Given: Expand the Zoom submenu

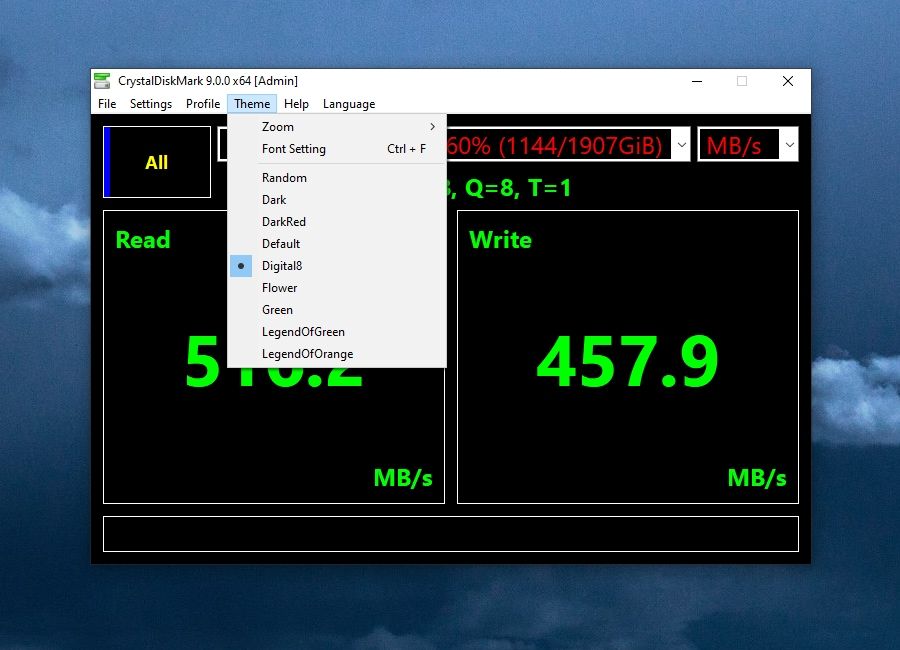Looking at the screenshot, I should coord(337,127).
